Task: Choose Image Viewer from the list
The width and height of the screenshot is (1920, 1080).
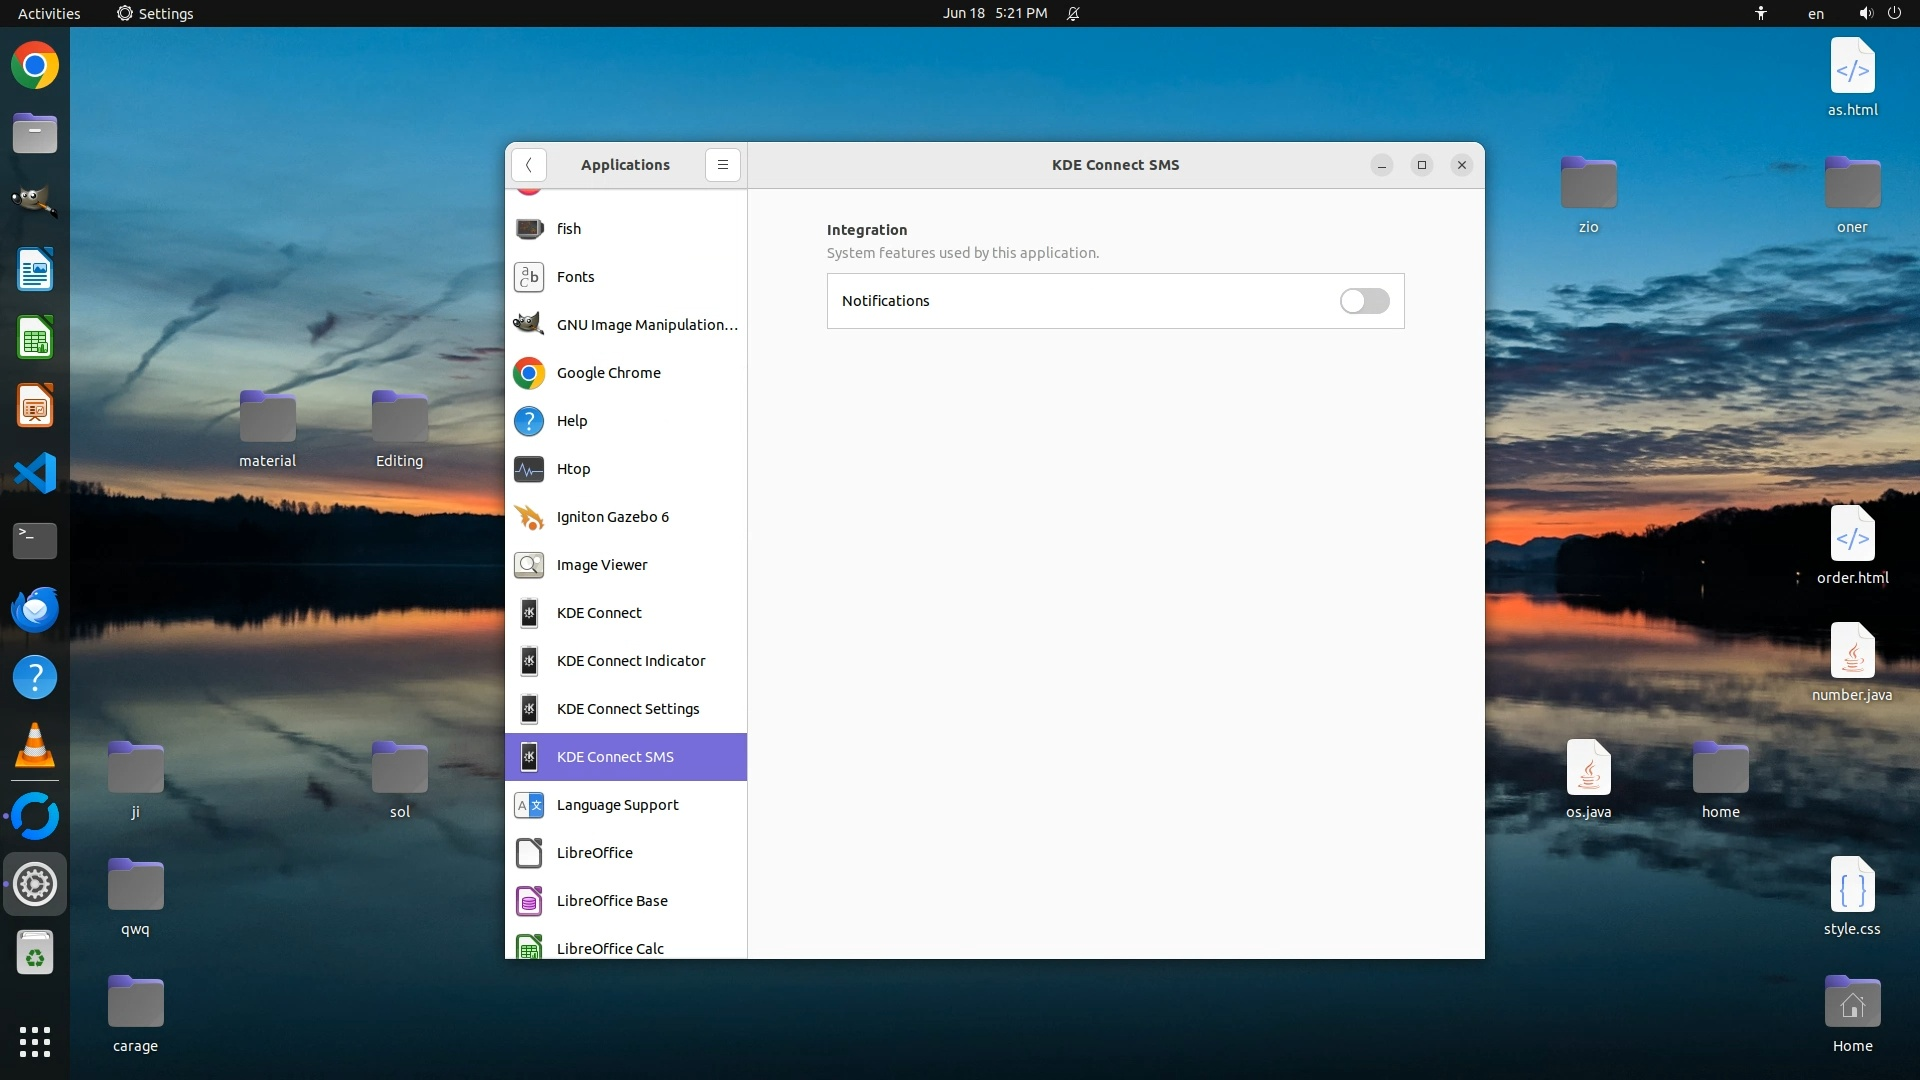Action: tap(601, 565)
